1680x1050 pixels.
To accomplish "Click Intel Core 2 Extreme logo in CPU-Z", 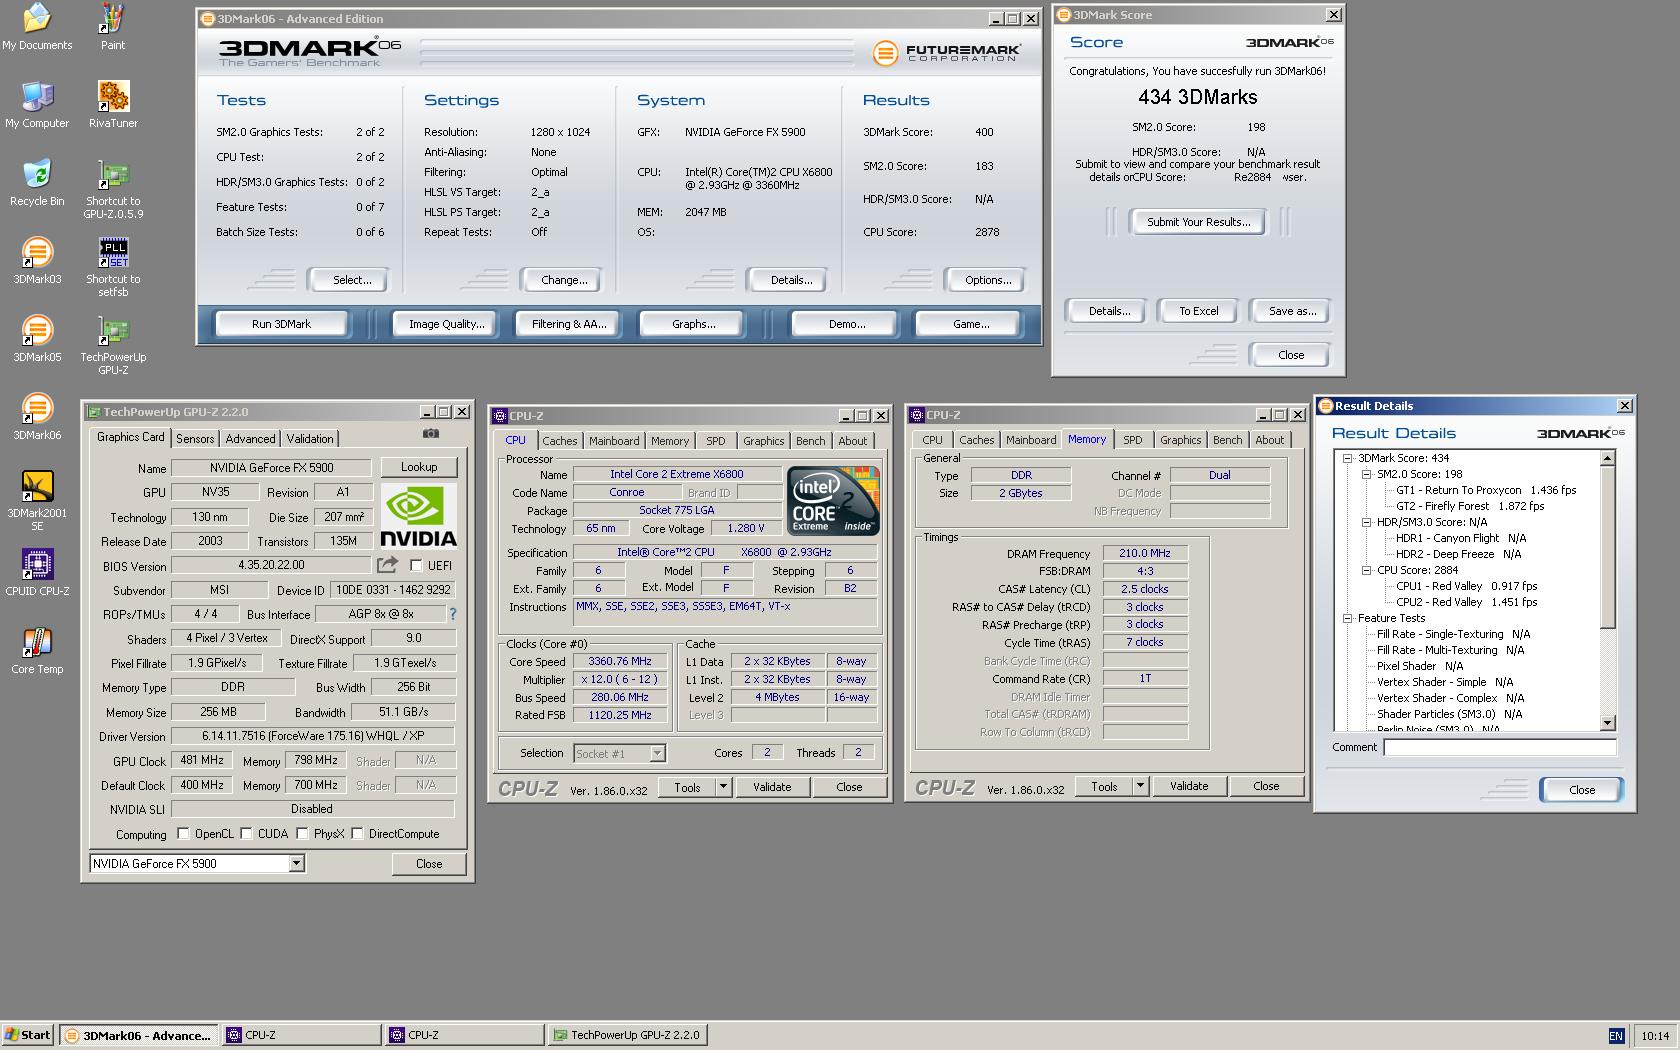I will [x=833, y=500].
